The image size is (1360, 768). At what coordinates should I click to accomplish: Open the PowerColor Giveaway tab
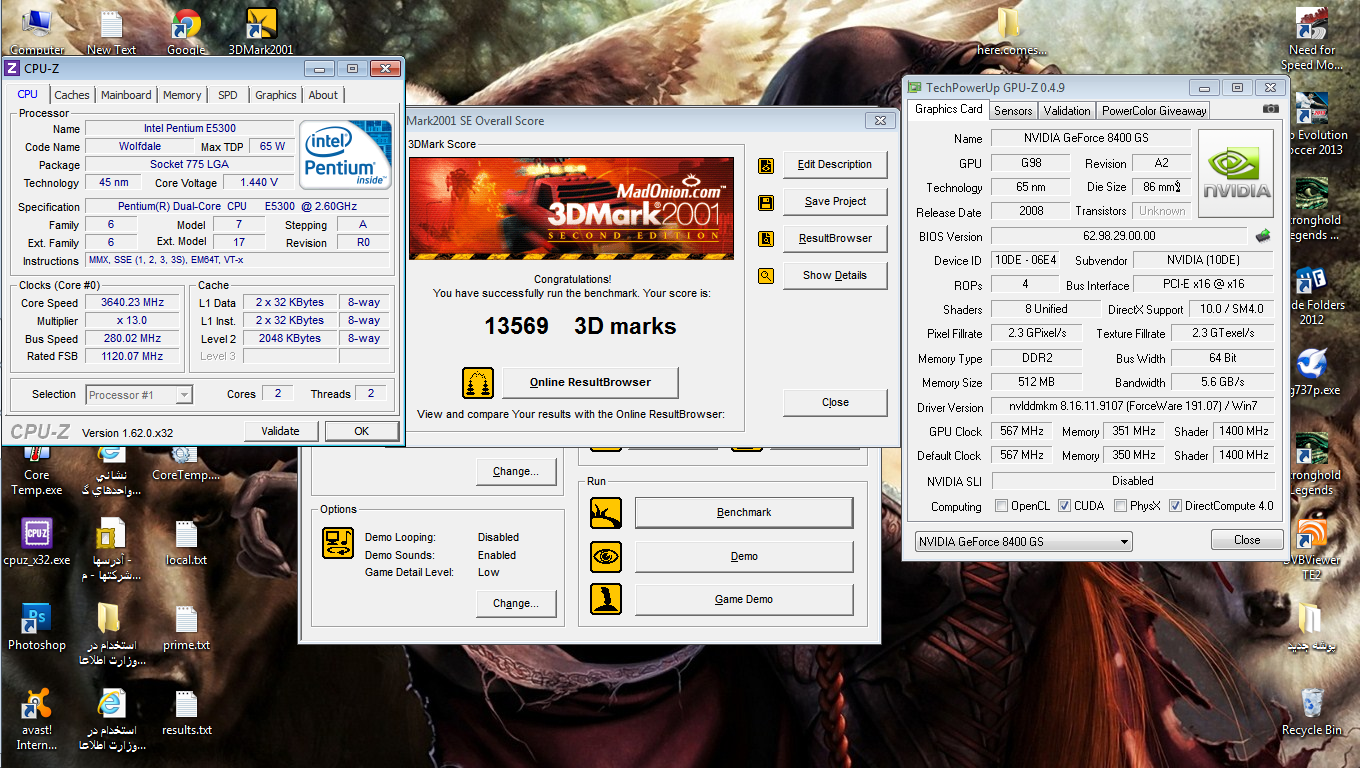coord(1154,111)
